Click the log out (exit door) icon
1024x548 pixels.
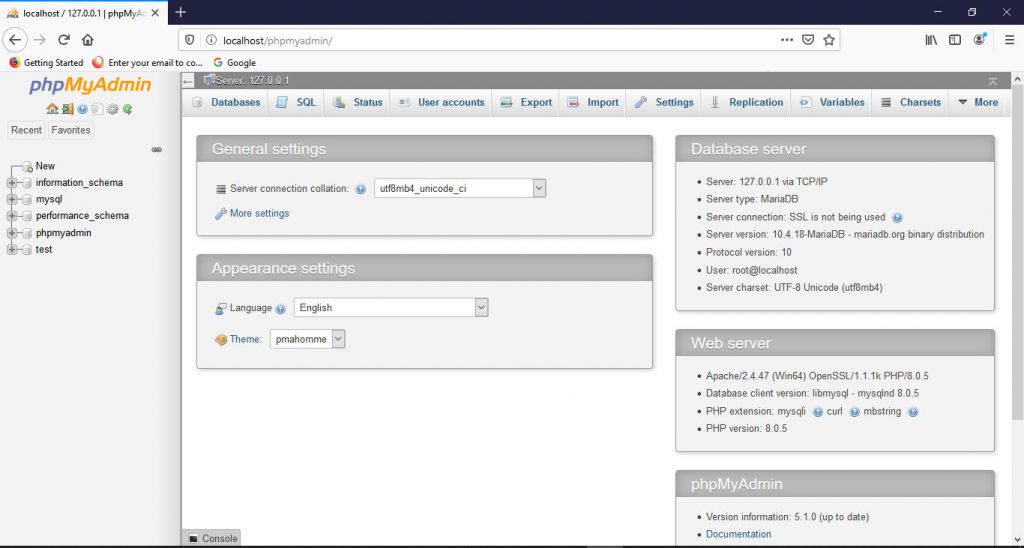[x=67, y=109]
